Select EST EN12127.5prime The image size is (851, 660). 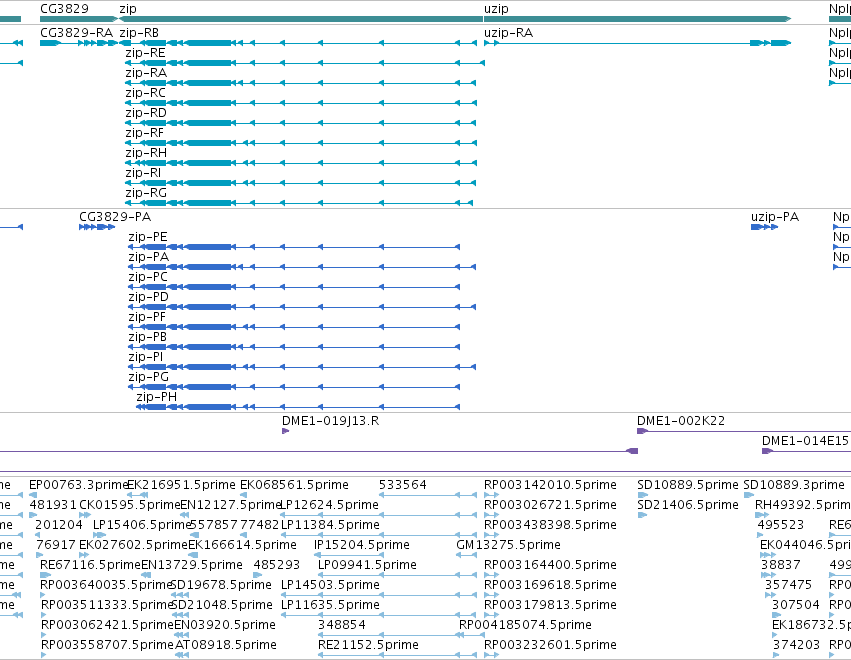point(231,505)
